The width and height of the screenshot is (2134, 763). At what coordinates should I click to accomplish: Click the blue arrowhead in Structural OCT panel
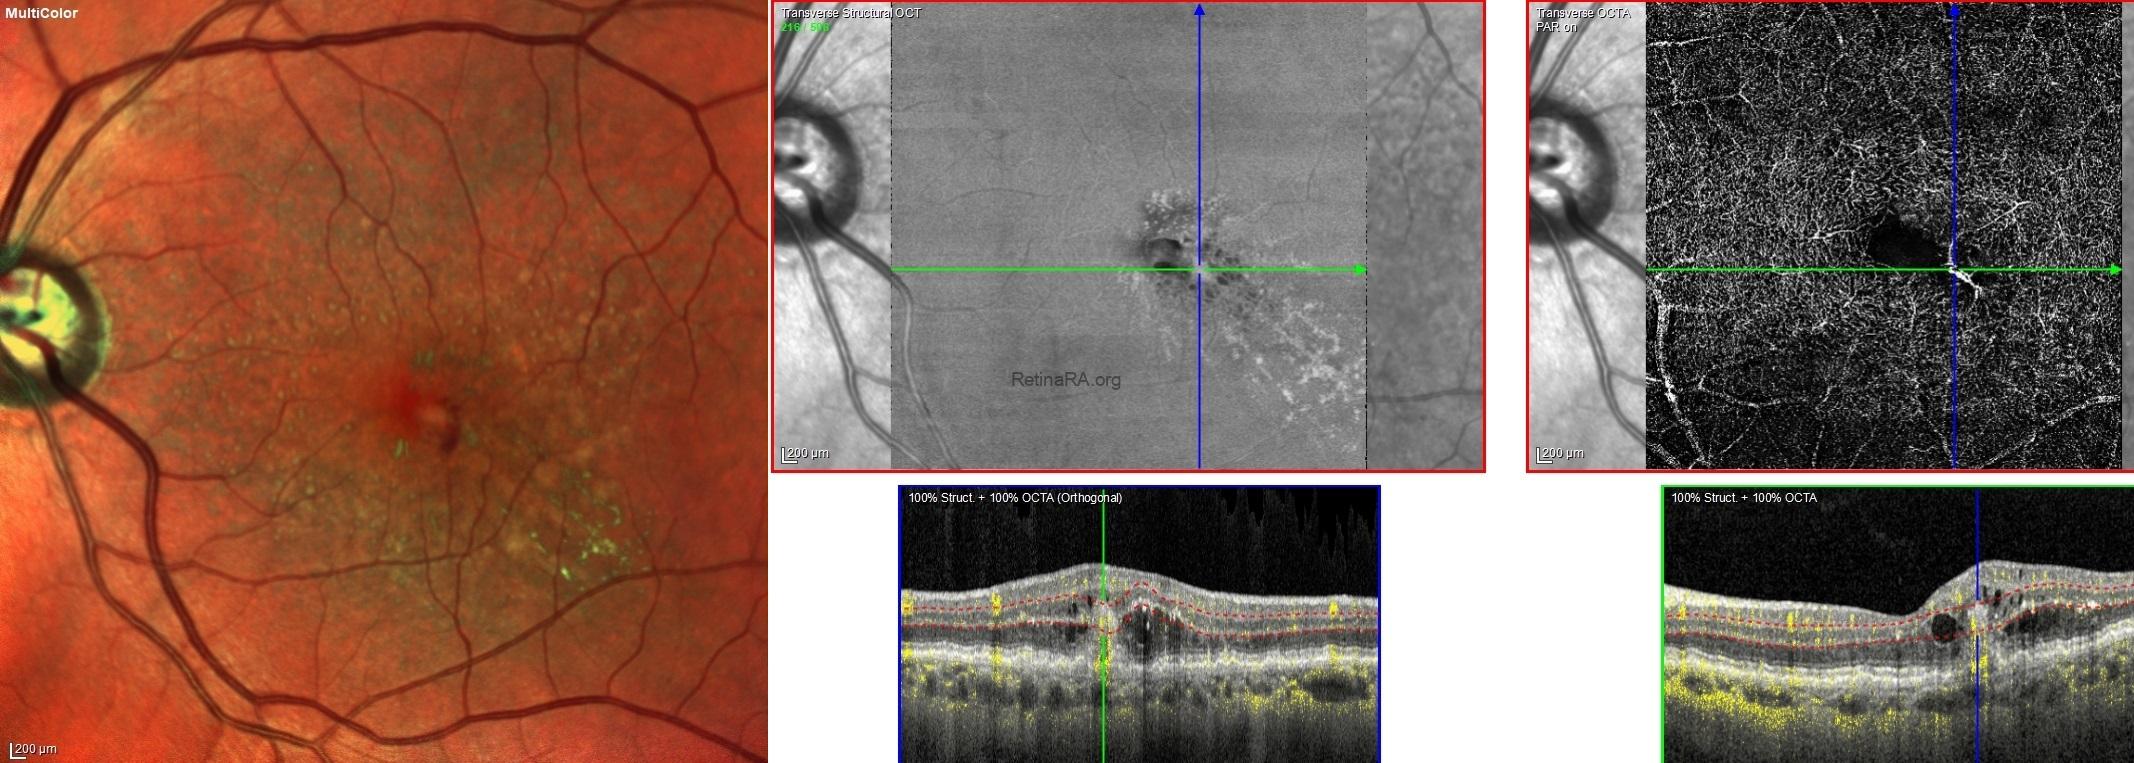click(1199, 10)
